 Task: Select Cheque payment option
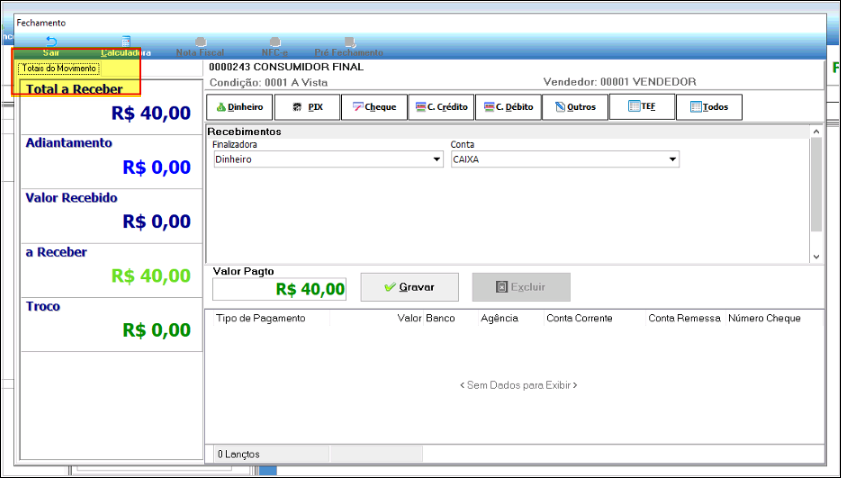[x=373, y=107]
